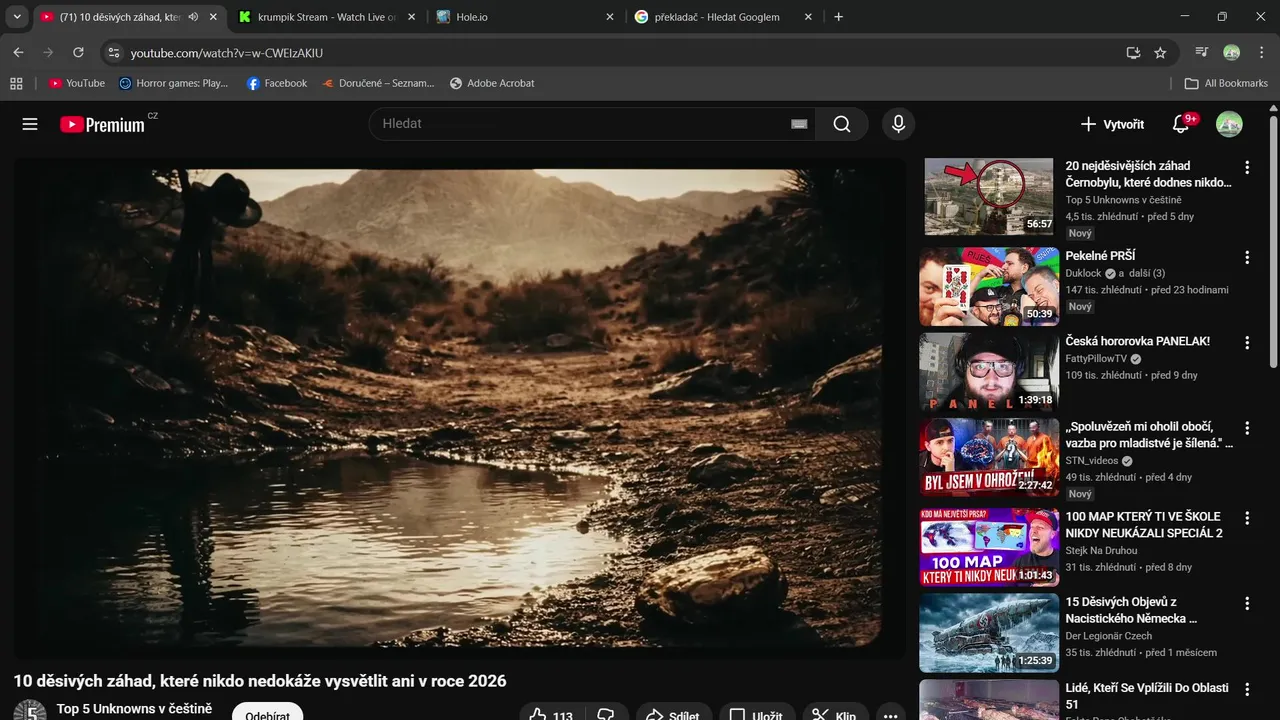Open Pekelné PRŠÍ video thumbnail
This screenshot has height=720, width=1280.
tap(988, 286)
